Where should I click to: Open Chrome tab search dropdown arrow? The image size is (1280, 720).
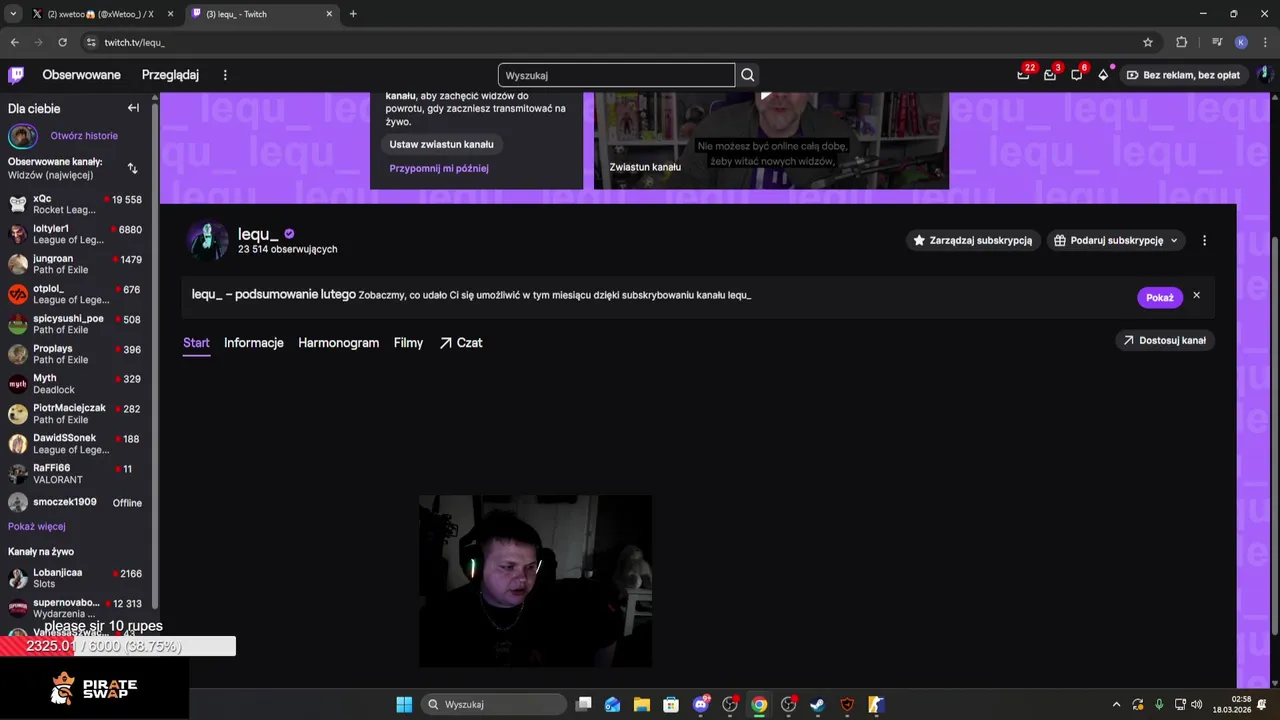13,14
